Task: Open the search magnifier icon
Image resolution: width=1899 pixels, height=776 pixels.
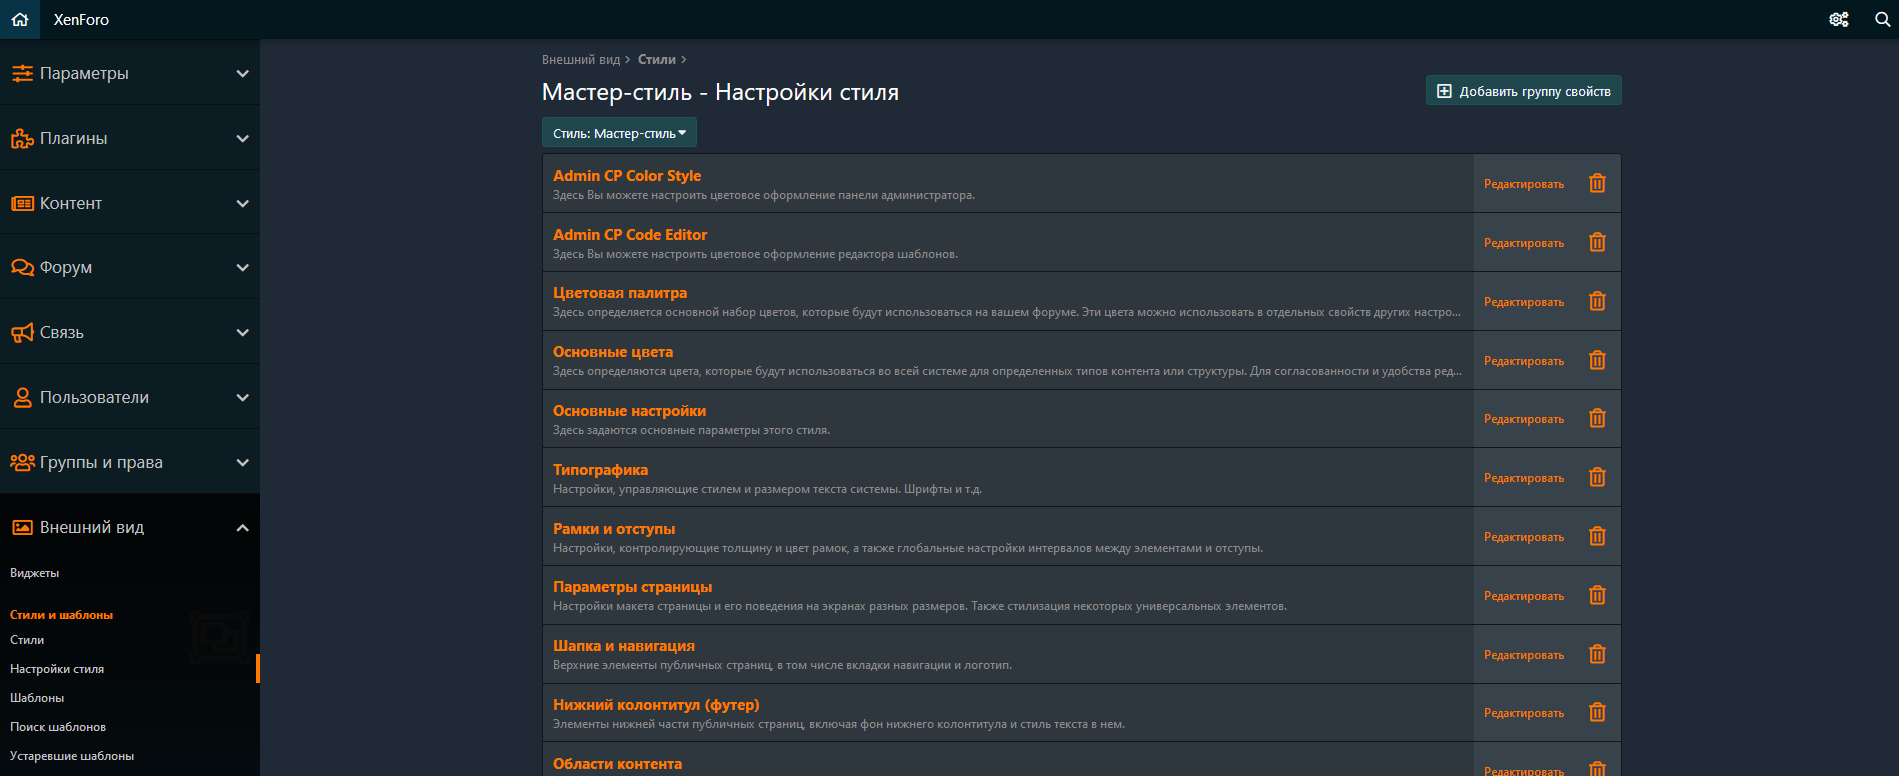Action: pyautogui.click(x=1882, y=19)
